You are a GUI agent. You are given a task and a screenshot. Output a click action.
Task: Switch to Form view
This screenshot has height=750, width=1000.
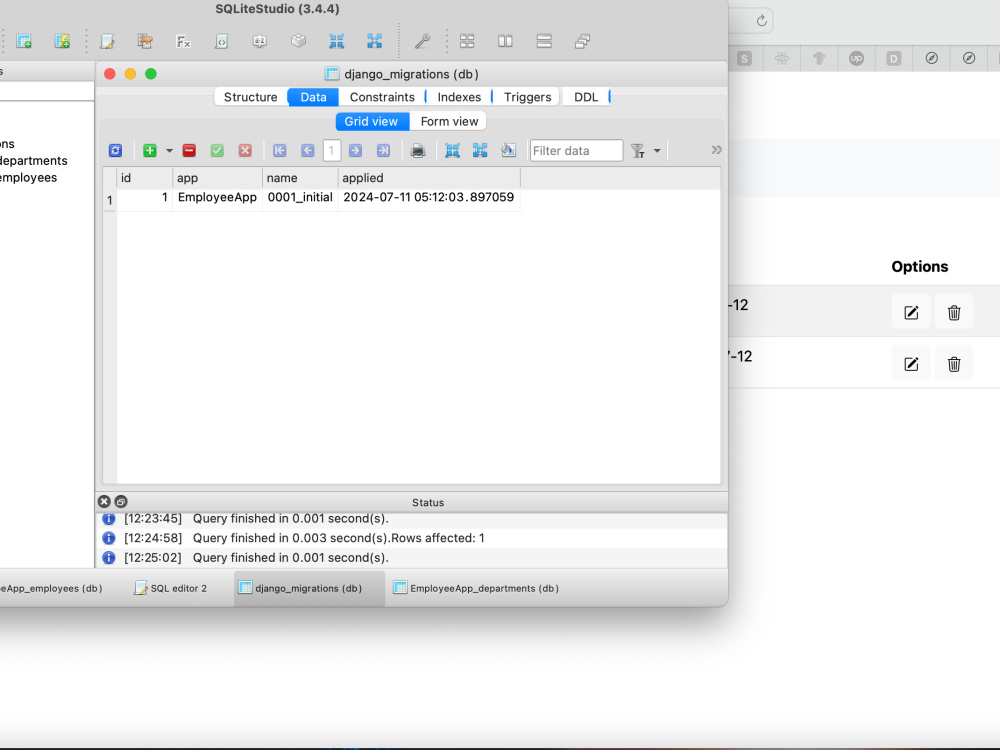click(x=449, y=121)
